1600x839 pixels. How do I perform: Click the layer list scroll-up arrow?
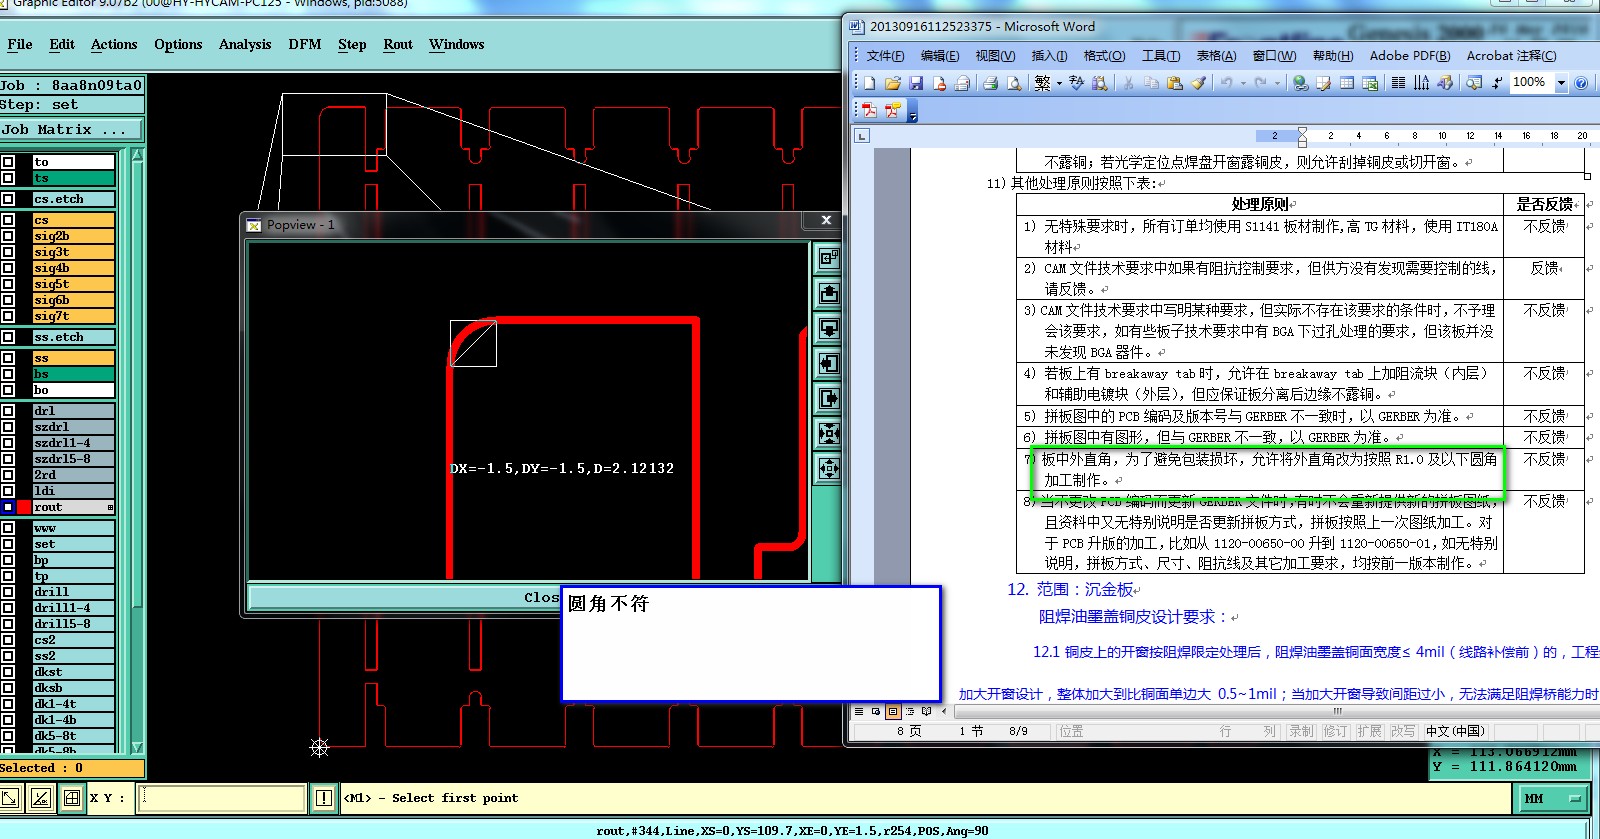[137, 156]
